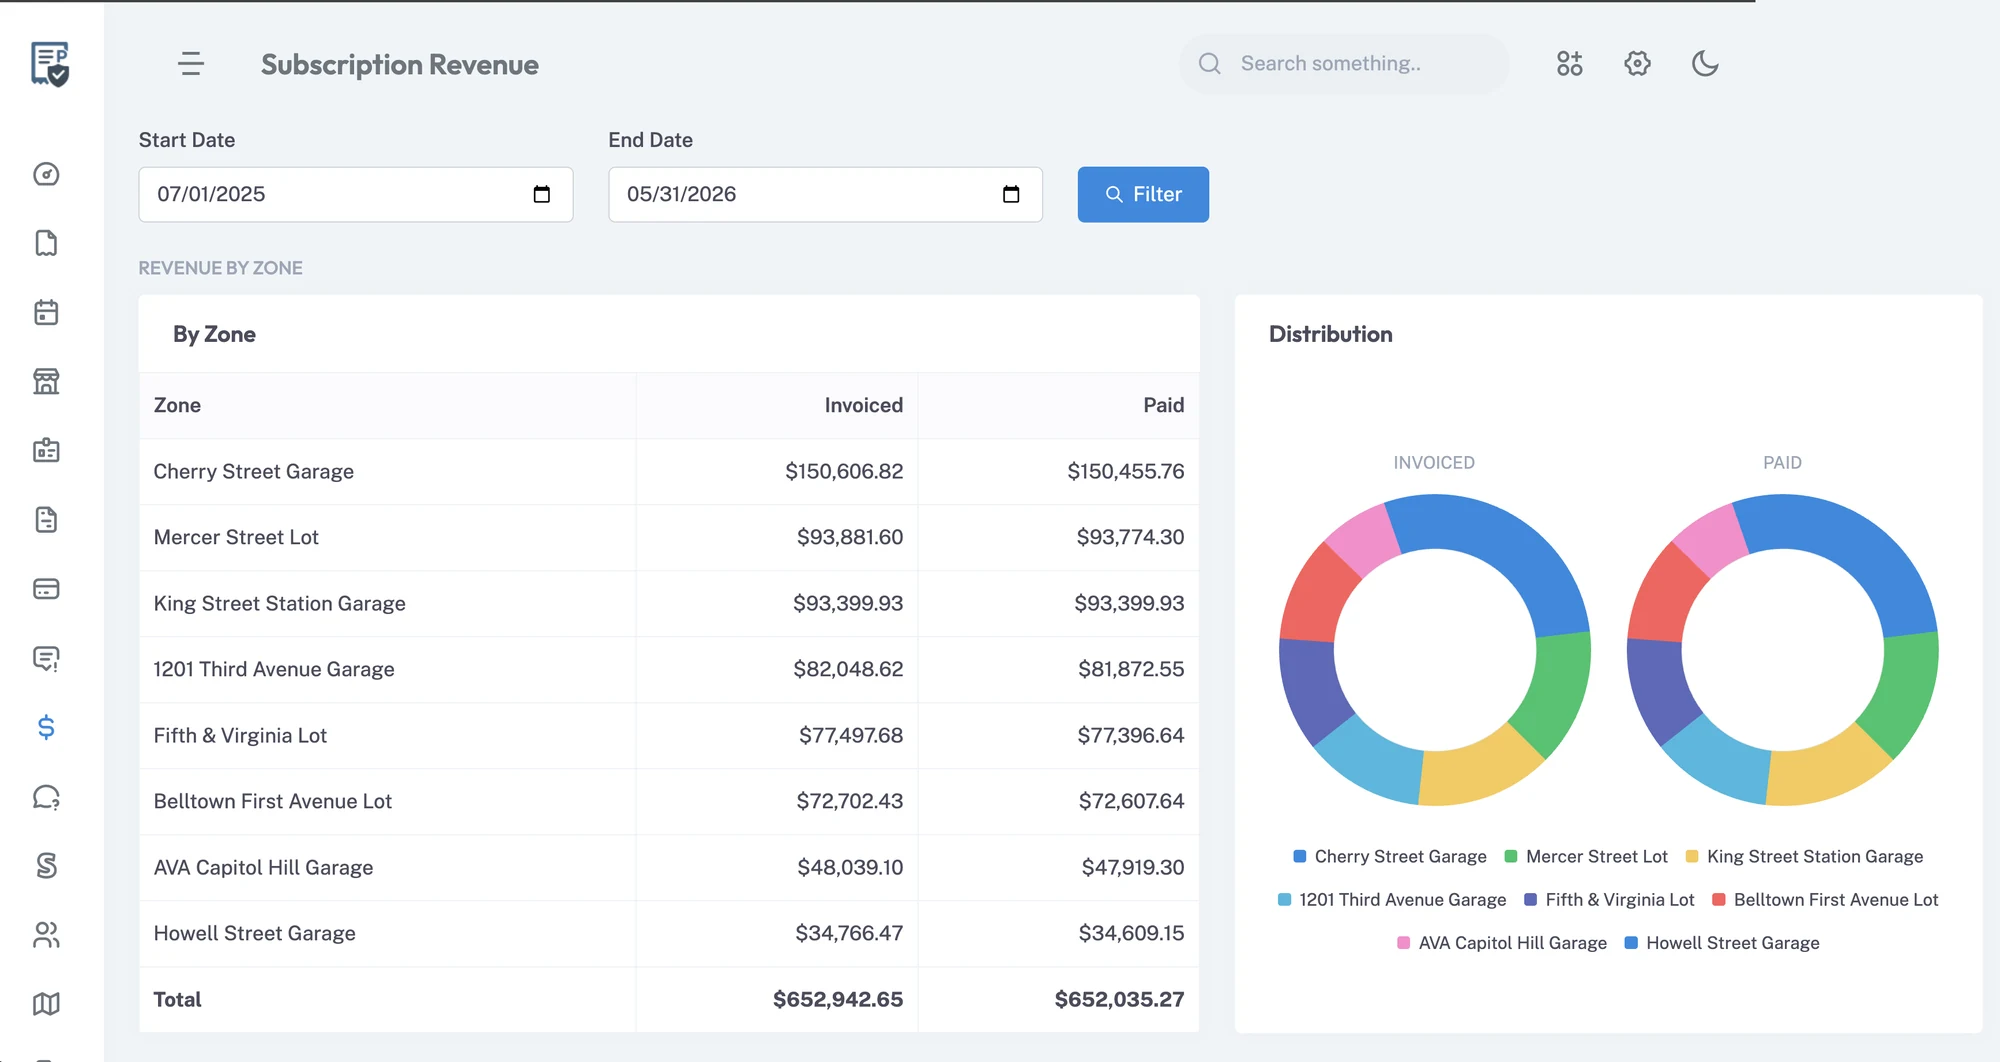2000x1062 pixels.
Task: Toggle Mercer Street Lot legend item
Action: pyautogui.click(x=1586, y=857)
